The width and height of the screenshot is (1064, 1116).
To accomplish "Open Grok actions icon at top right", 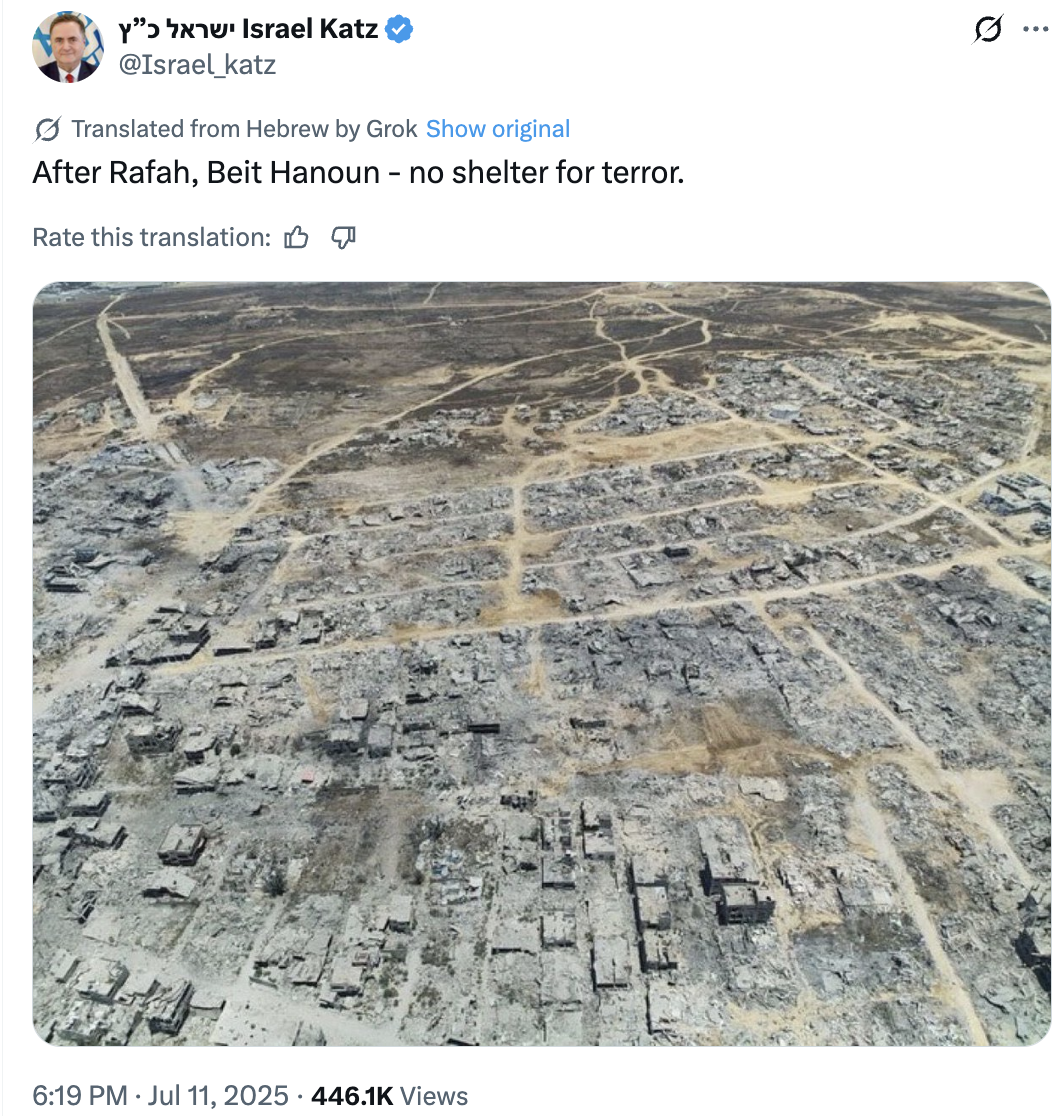I will point(988,29).
